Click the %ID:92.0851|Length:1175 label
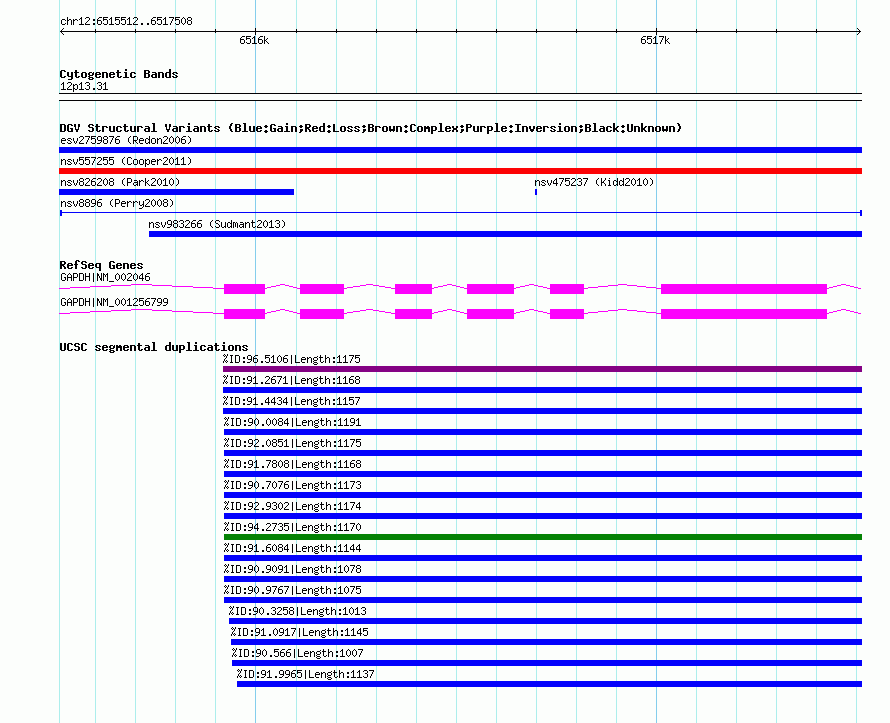Image resolution: width=890 pixels, height=723 pixels. tap(292, 443)
